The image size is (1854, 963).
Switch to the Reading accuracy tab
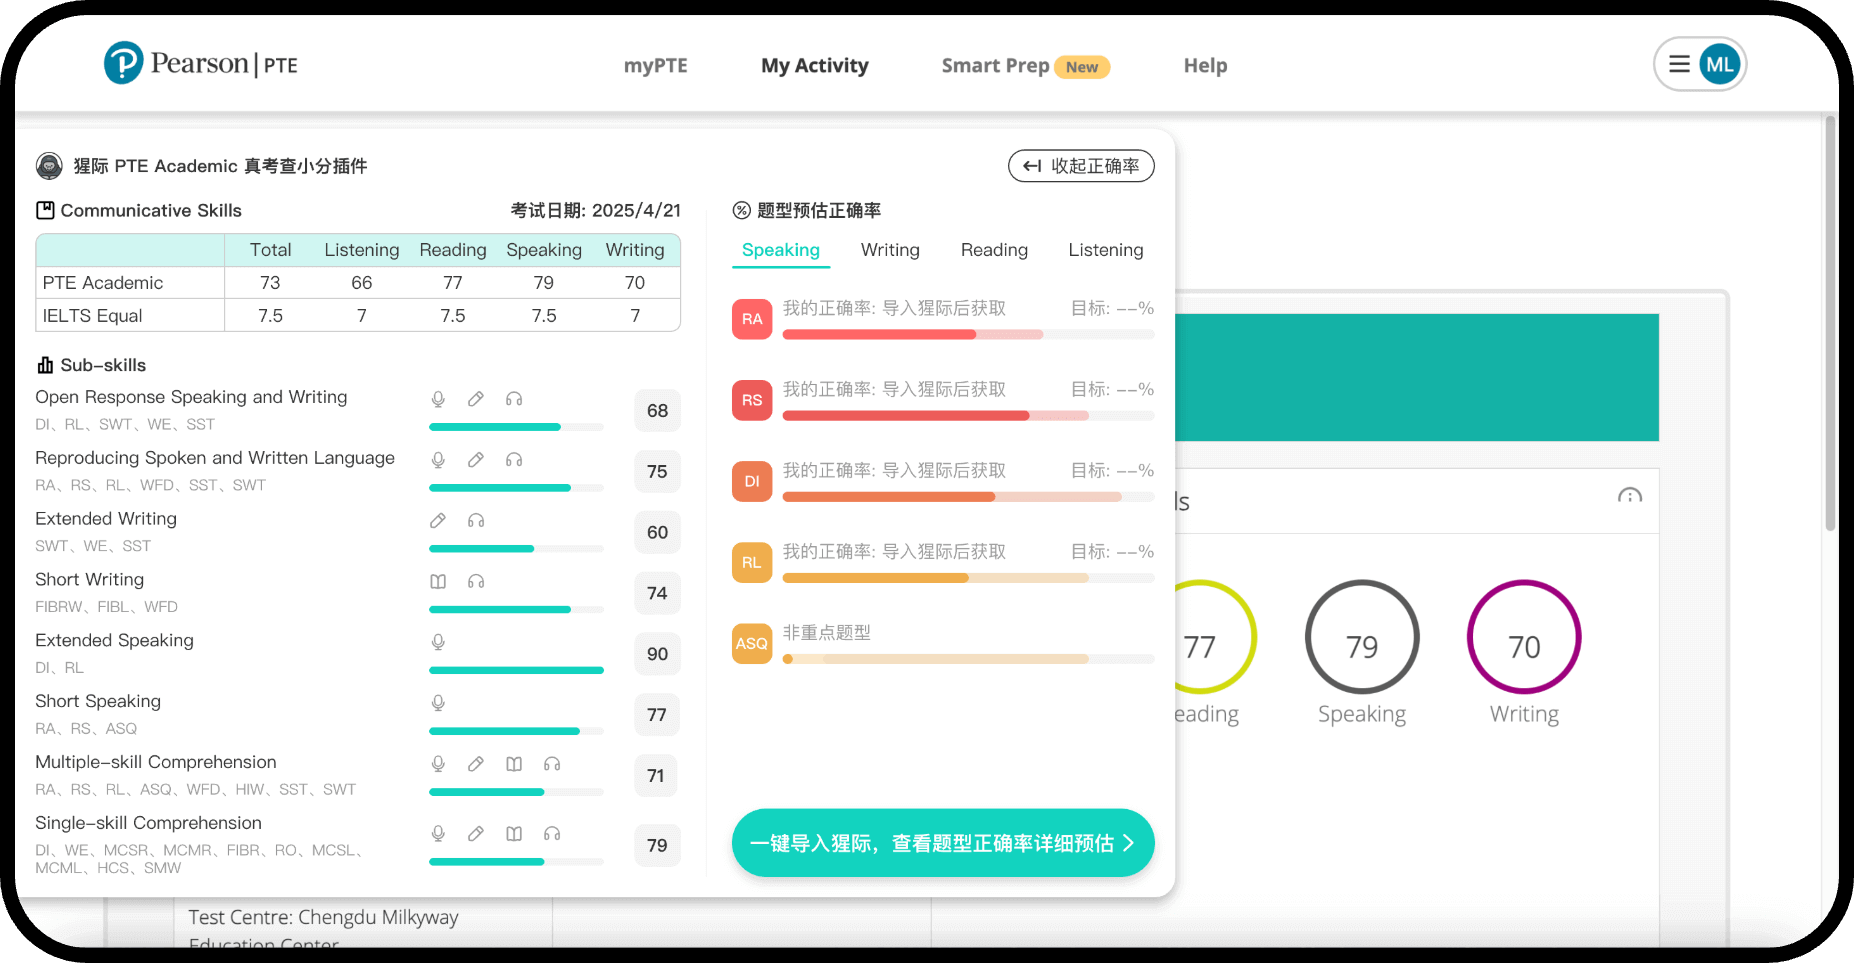point(994,250)
